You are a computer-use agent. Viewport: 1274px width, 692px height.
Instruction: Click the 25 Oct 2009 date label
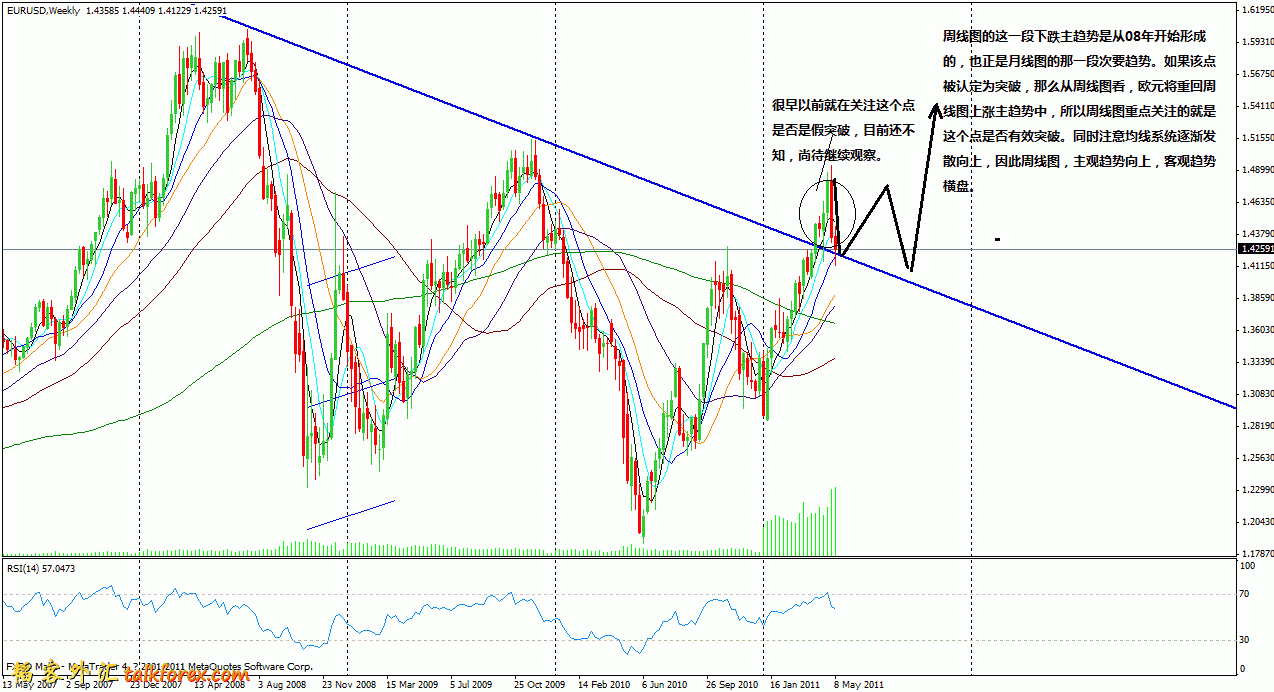pyautogui.click(x=541, y=686)
